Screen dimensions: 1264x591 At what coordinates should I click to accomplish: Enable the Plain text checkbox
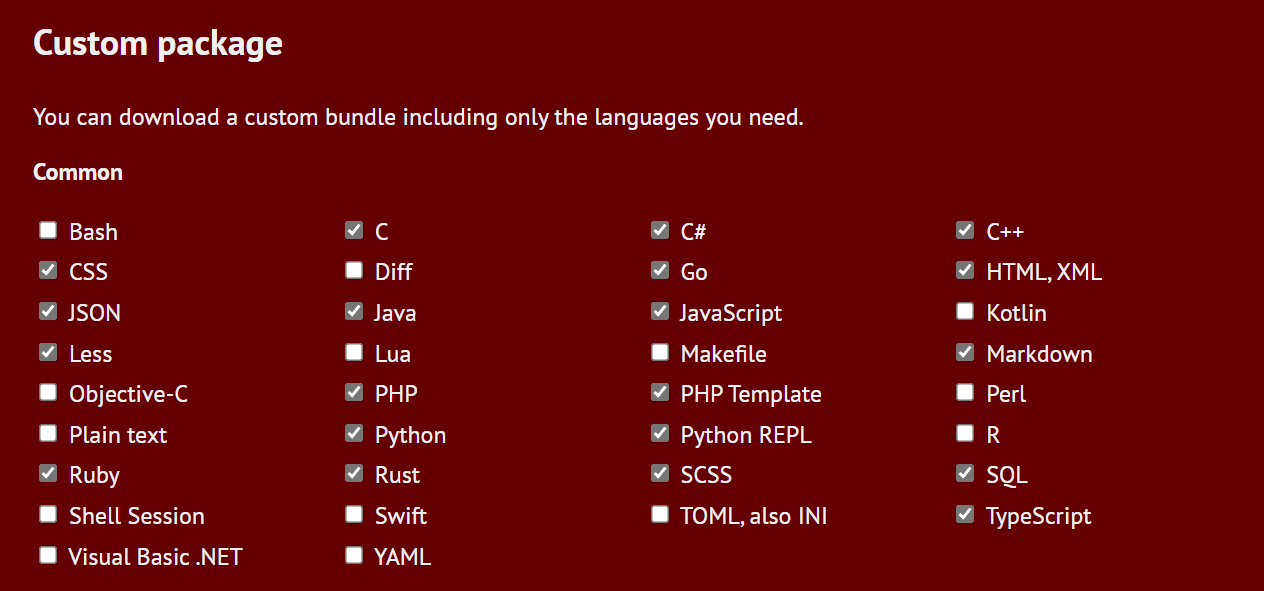(48, 434)
